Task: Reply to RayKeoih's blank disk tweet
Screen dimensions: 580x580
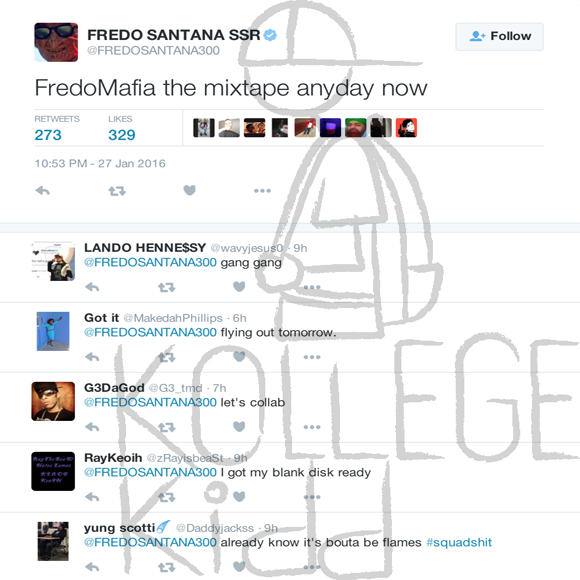Action: click(92, 497)
